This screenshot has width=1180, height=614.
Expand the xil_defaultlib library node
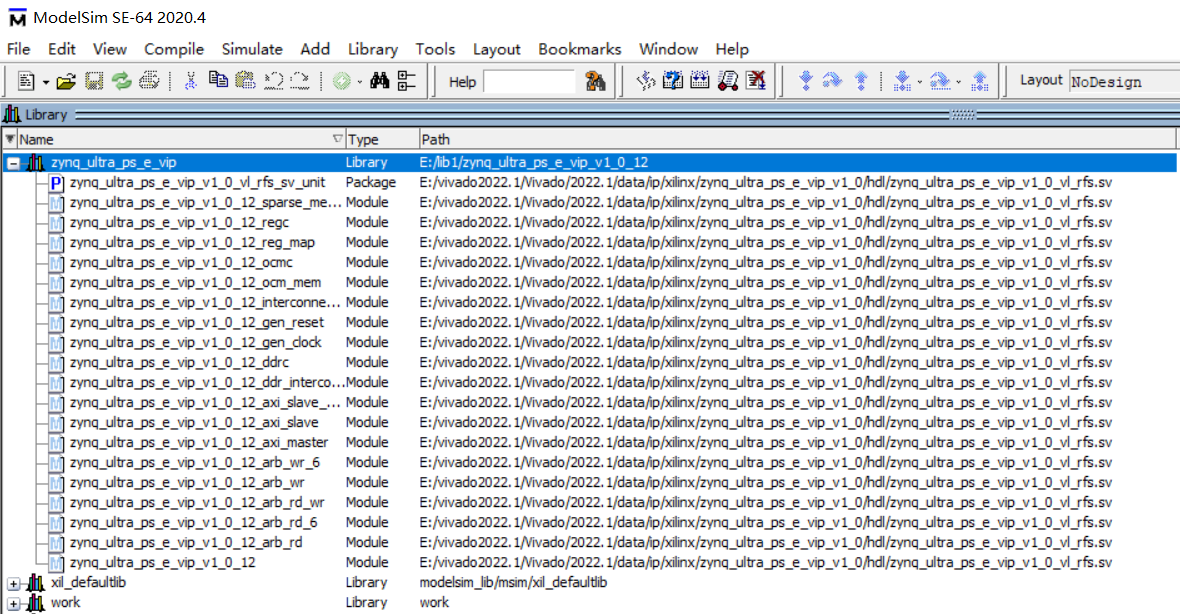[x=14, y=584]
